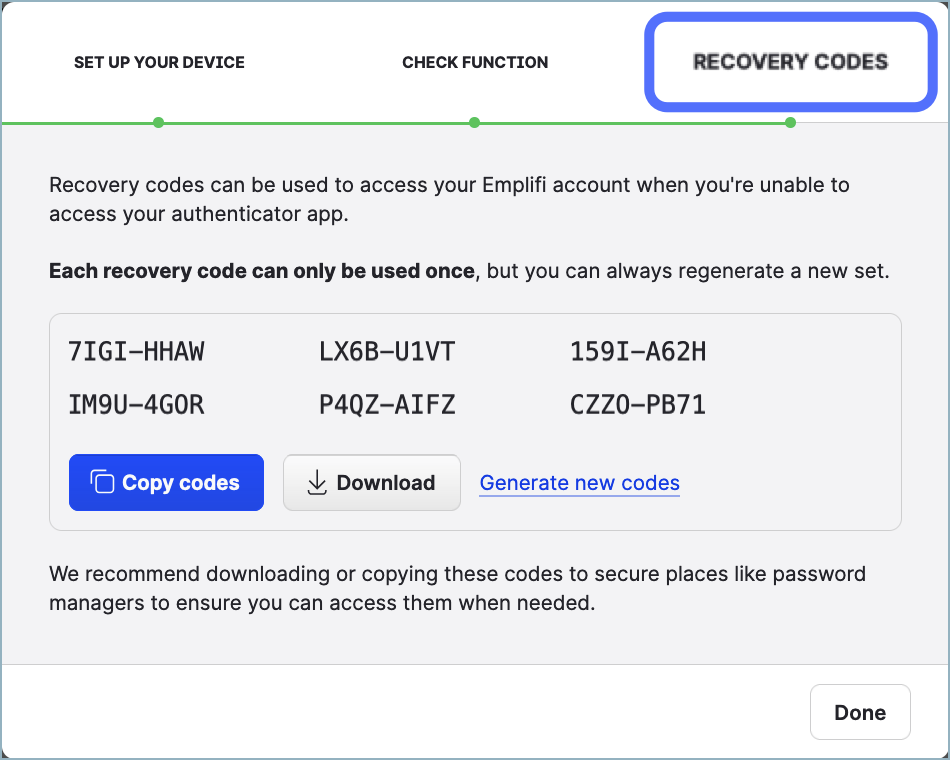Click the progress dot under Check Function
The image size is (950, 760).
click(474, 123)
